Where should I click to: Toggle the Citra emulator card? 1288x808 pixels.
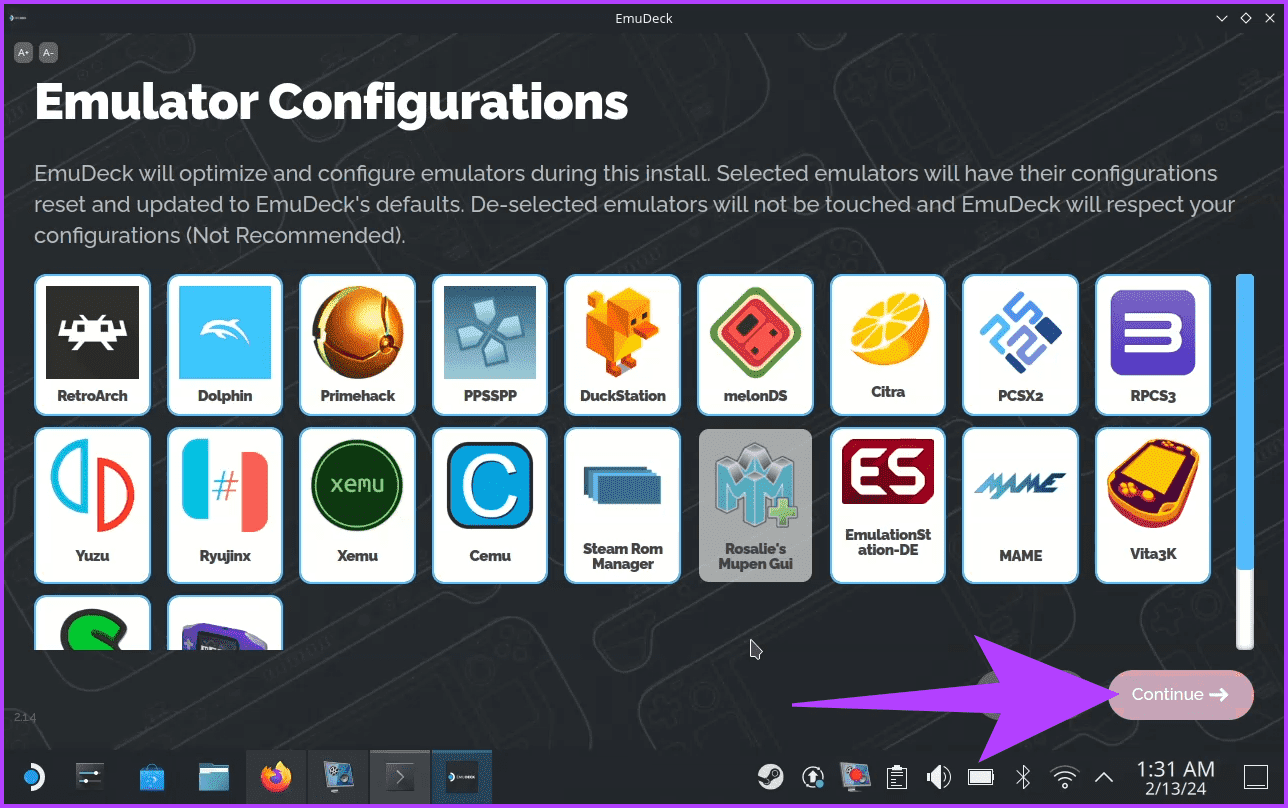coord(888,345)
